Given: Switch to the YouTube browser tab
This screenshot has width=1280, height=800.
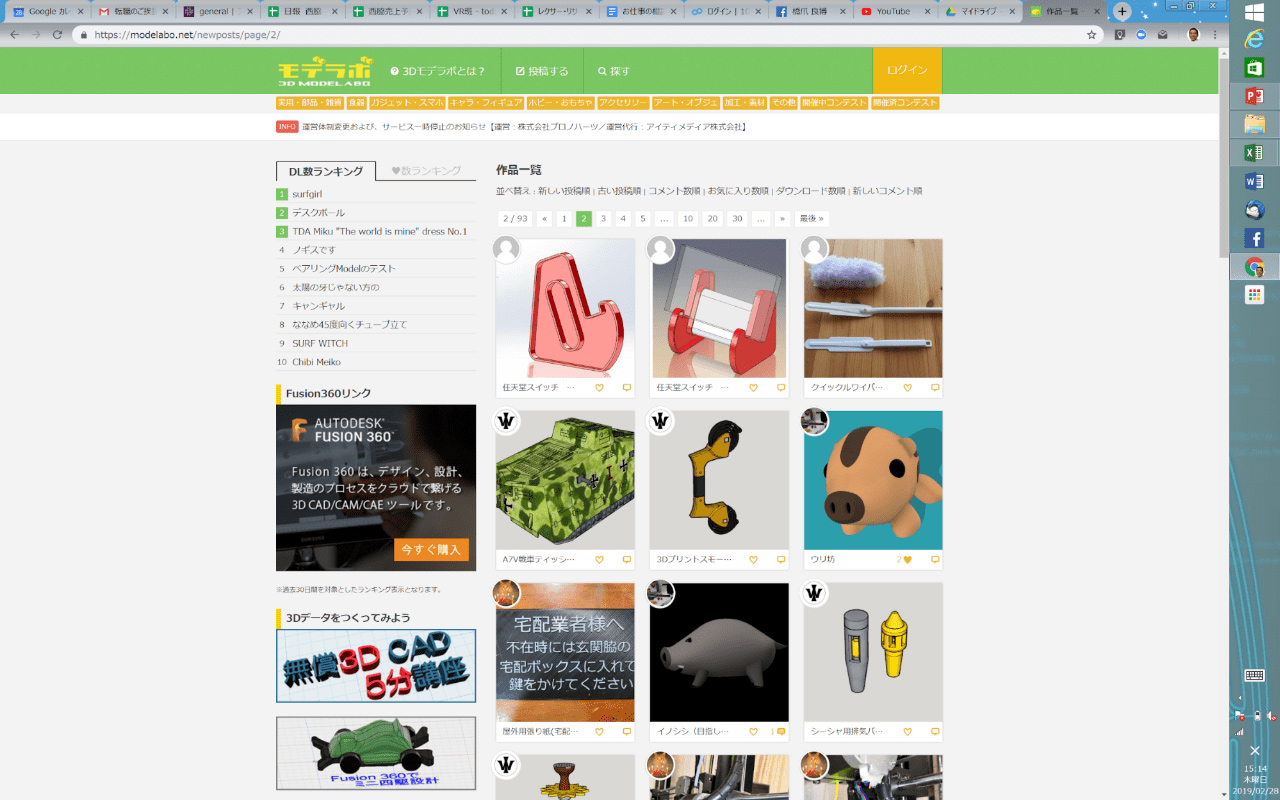Looking at the screenshot, I should (x=894, y=12).
